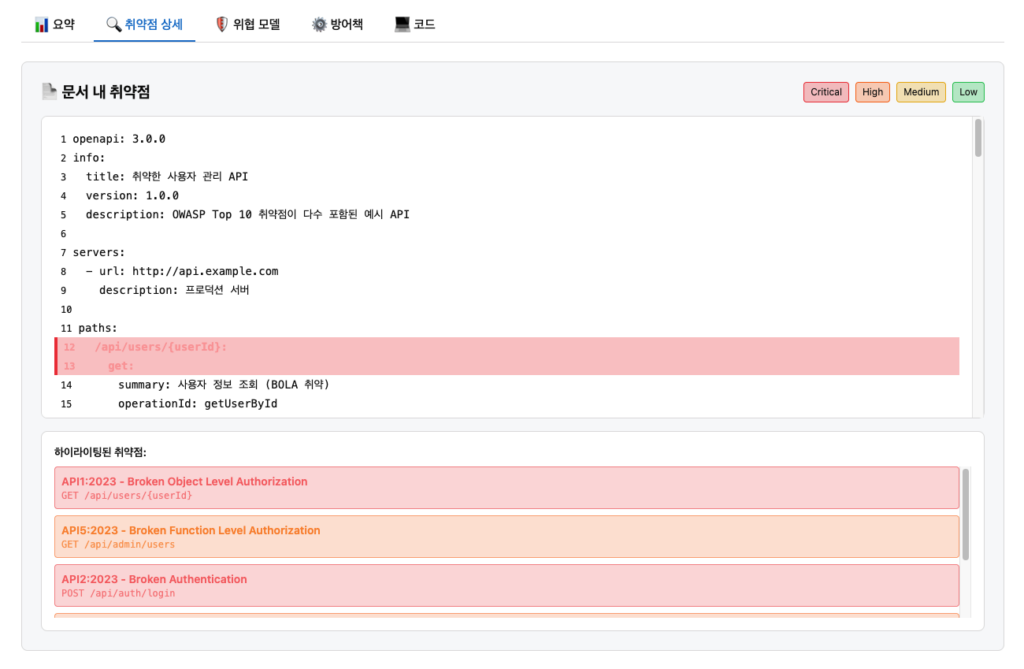This screenshot has height=669, width=1024.
Task: Click the document icon beside 문서 내 취약점
Action: [x=49, y=92]
